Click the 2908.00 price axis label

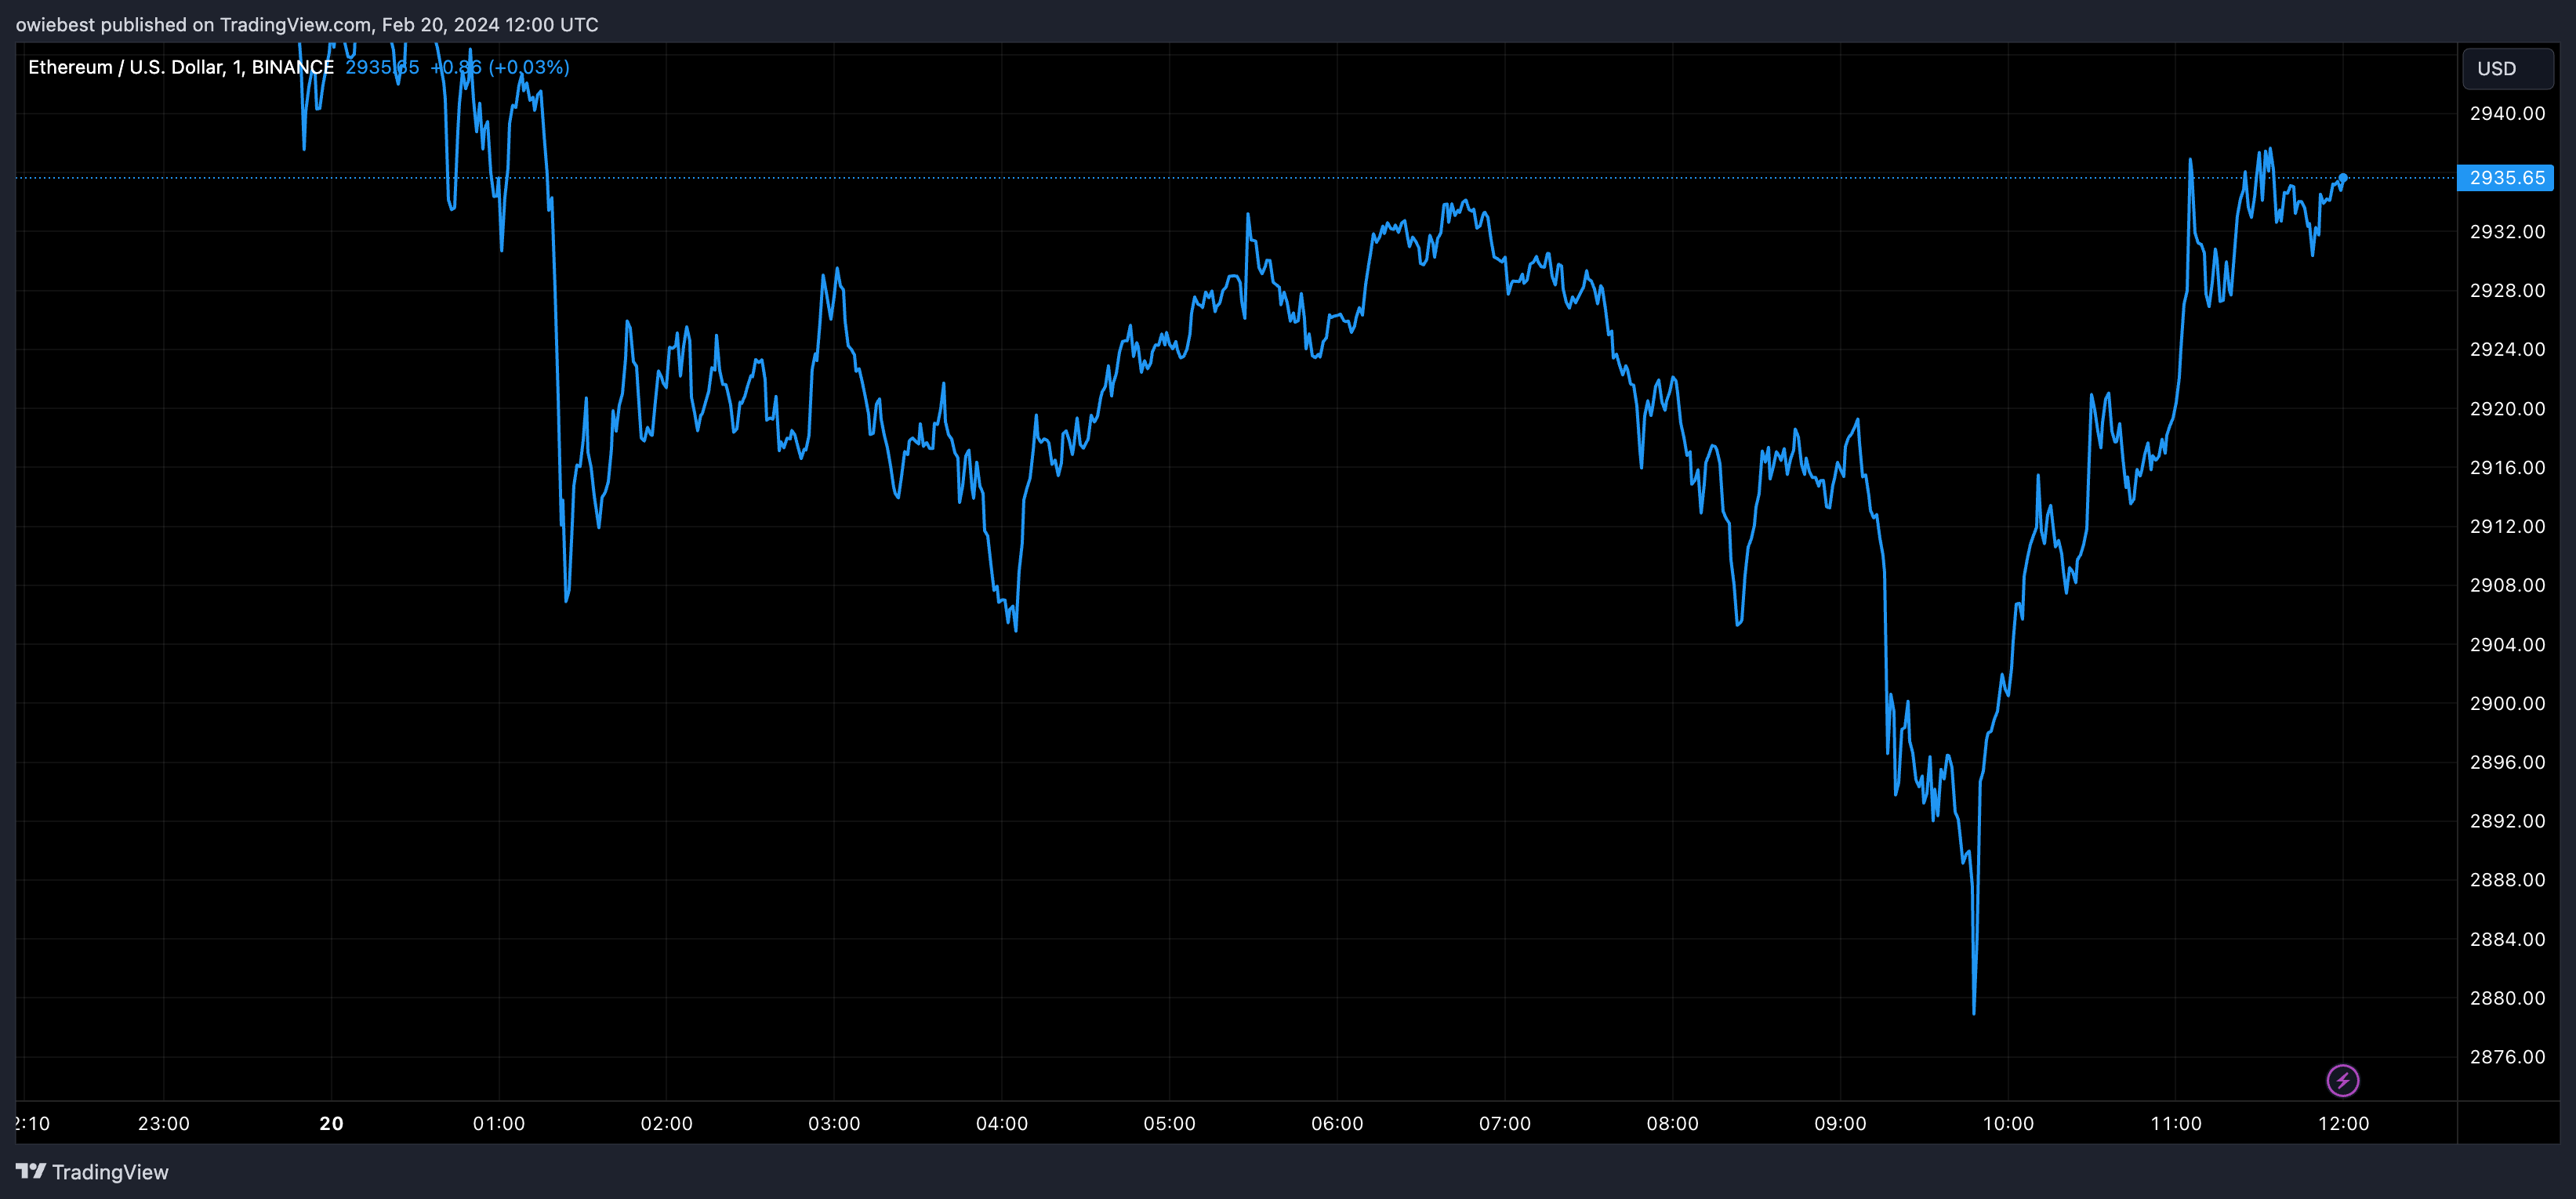pyautogui.click(x=2507, y=585)
